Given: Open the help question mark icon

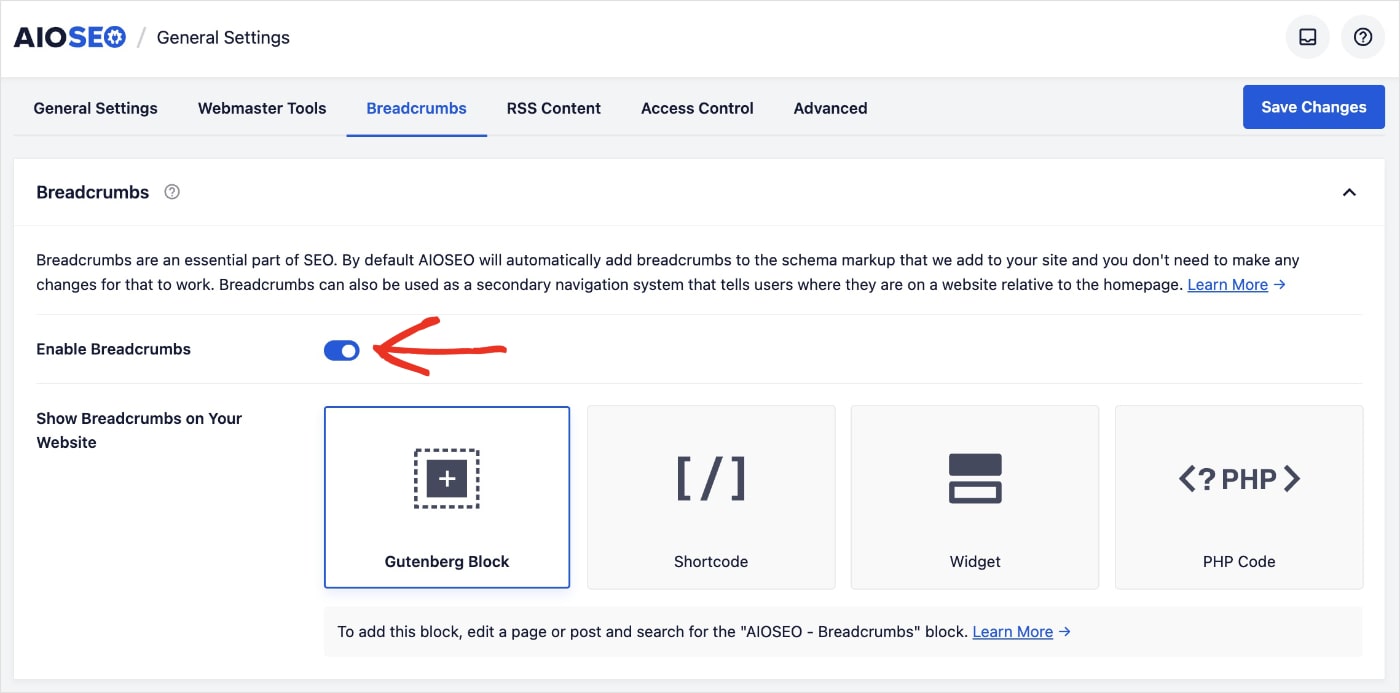Looking at the screenshot, I should tap(1362, 37).
